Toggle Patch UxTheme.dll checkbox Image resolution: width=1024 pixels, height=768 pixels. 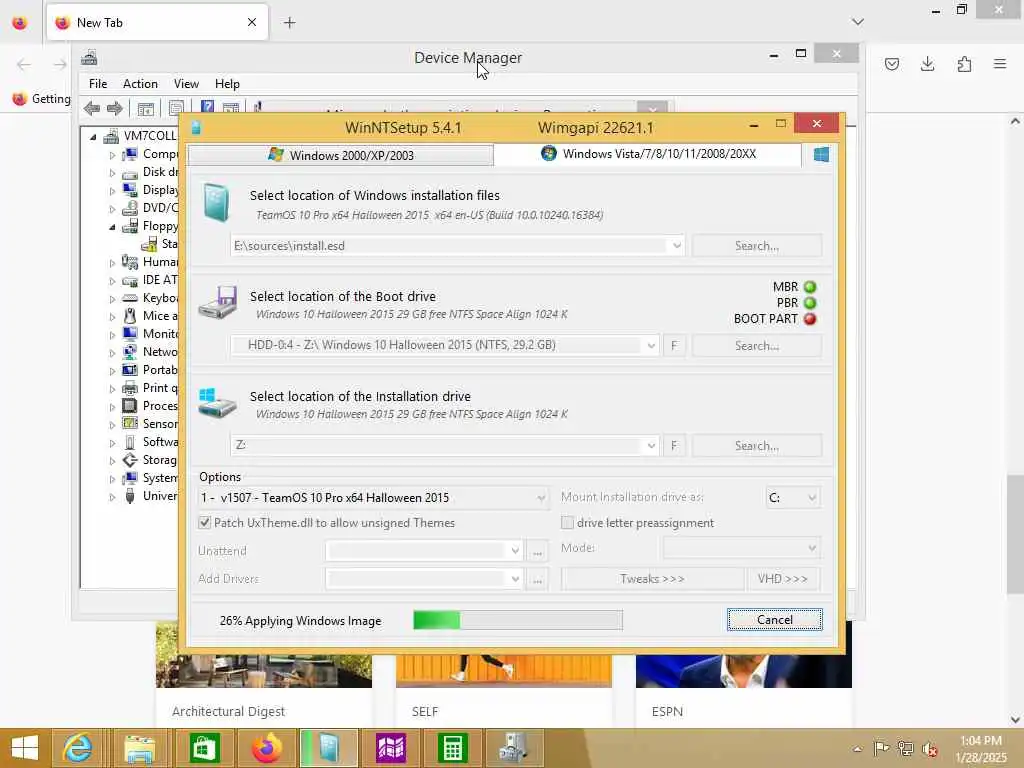[204, 522]
